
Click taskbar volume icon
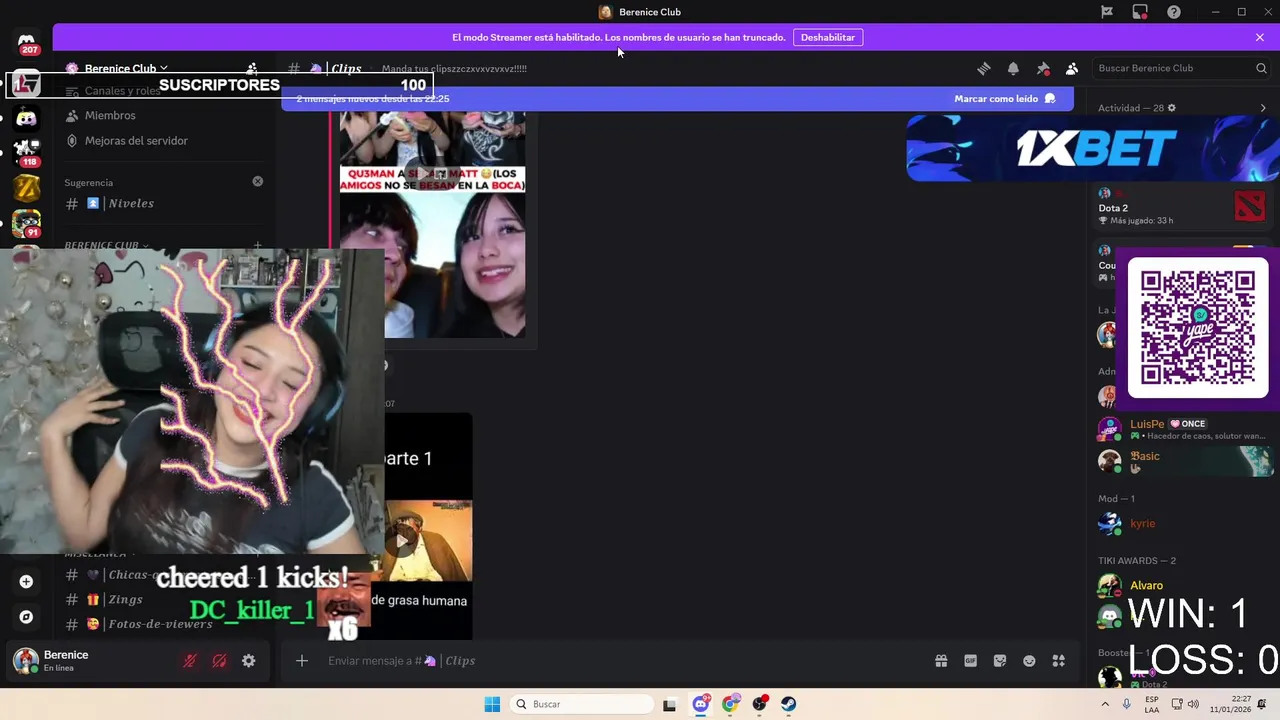1193,704
